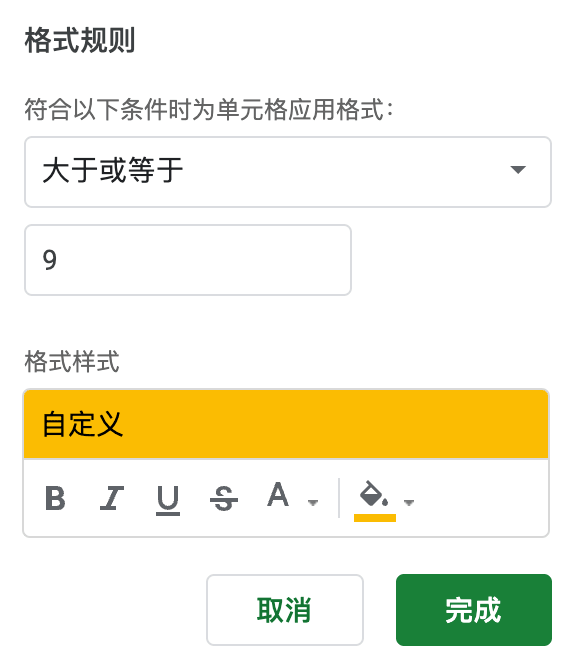Expand the text color arrow beside A
578x670 pixels.
pyautogui.click(x=313, y=502)
